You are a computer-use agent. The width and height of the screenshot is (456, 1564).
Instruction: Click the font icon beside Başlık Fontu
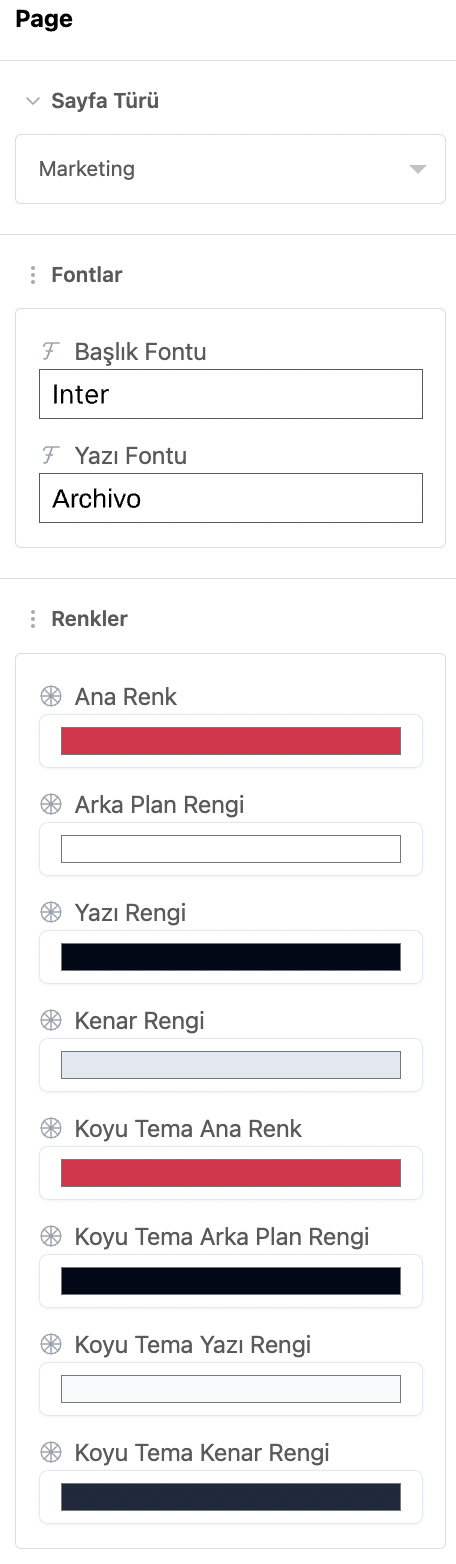(50, 351)
